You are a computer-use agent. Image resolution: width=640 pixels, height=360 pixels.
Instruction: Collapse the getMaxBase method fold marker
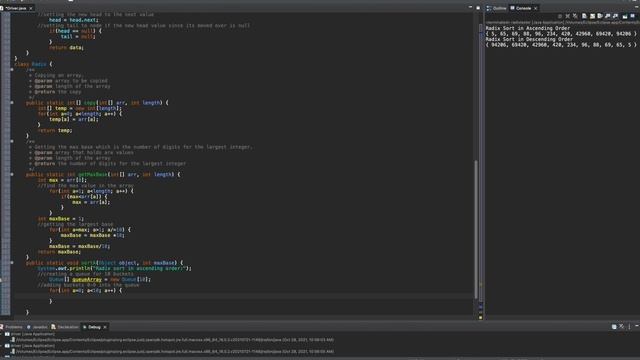pos(12,174)
